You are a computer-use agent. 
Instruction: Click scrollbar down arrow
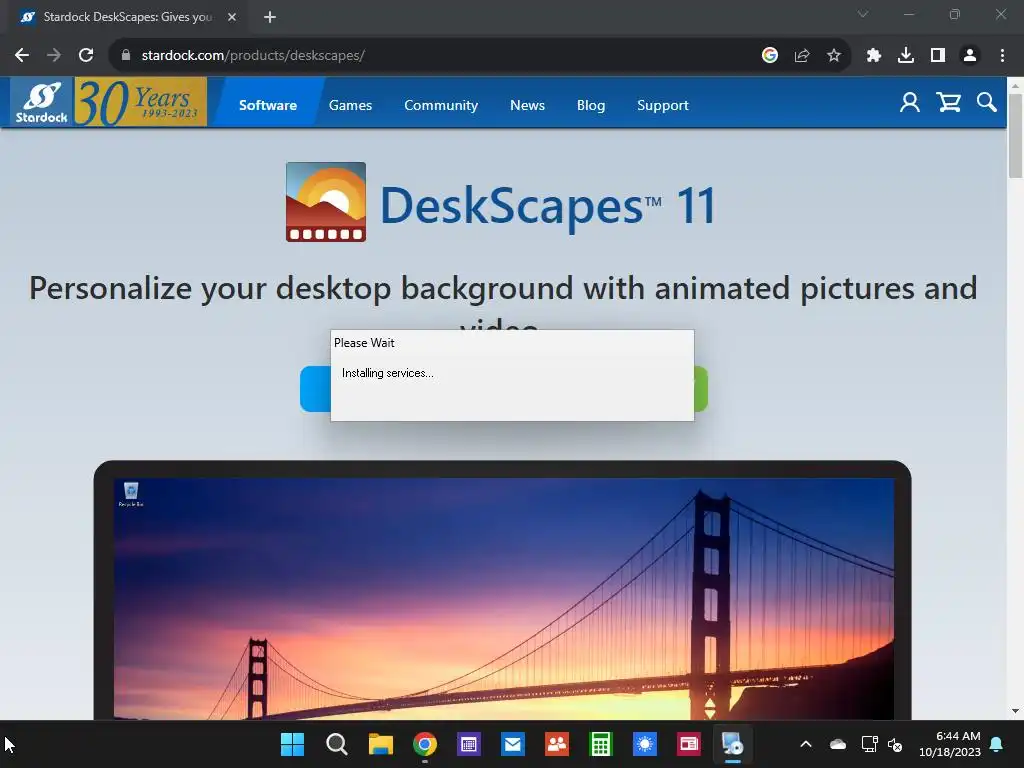1015,711
